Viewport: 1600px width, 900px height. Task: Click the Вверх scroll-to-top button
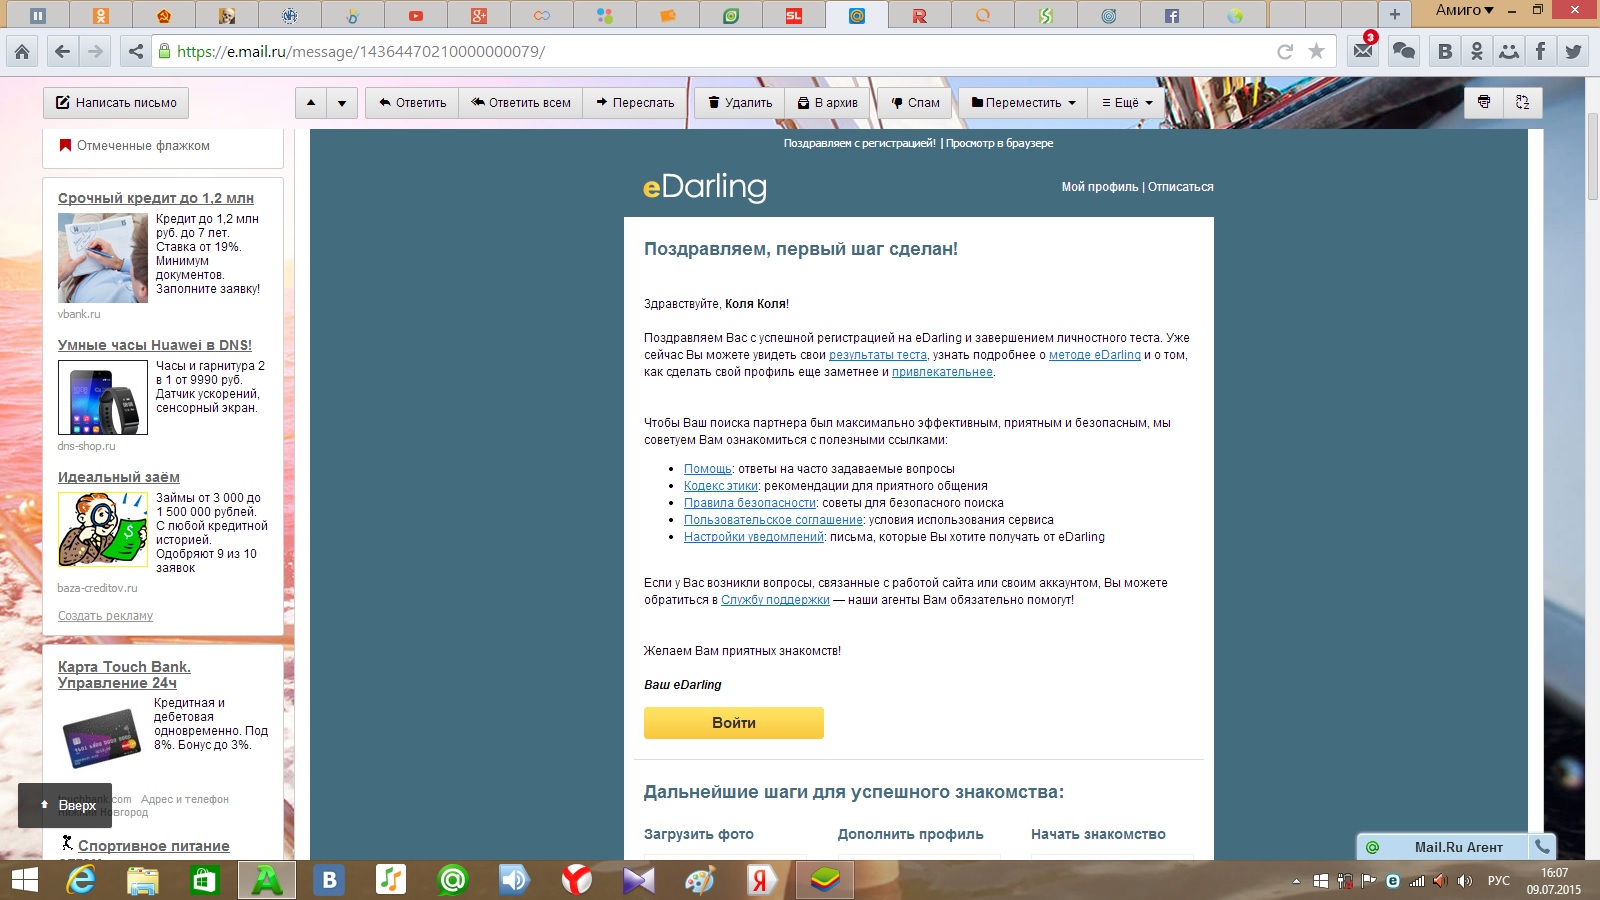65,805
